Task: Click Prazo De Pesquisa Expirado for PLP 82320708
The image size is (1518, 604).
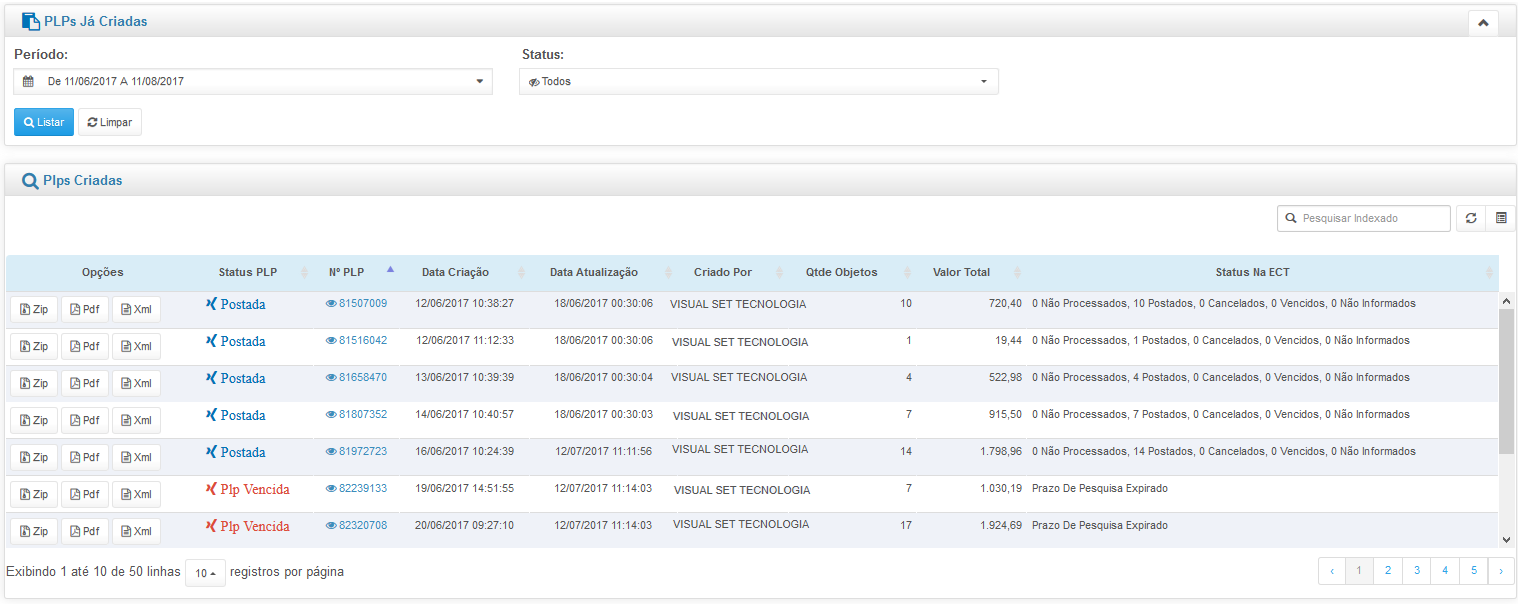Action: point(1099,525)
